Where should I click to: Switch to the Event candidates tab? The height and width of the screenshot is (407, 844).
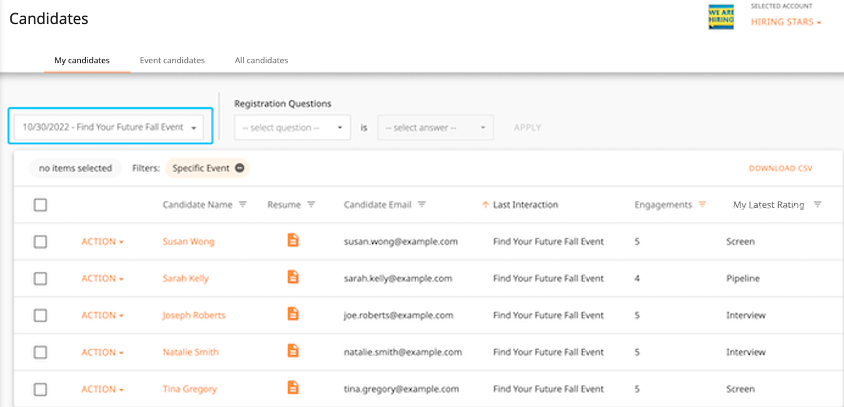click(172, 60)
